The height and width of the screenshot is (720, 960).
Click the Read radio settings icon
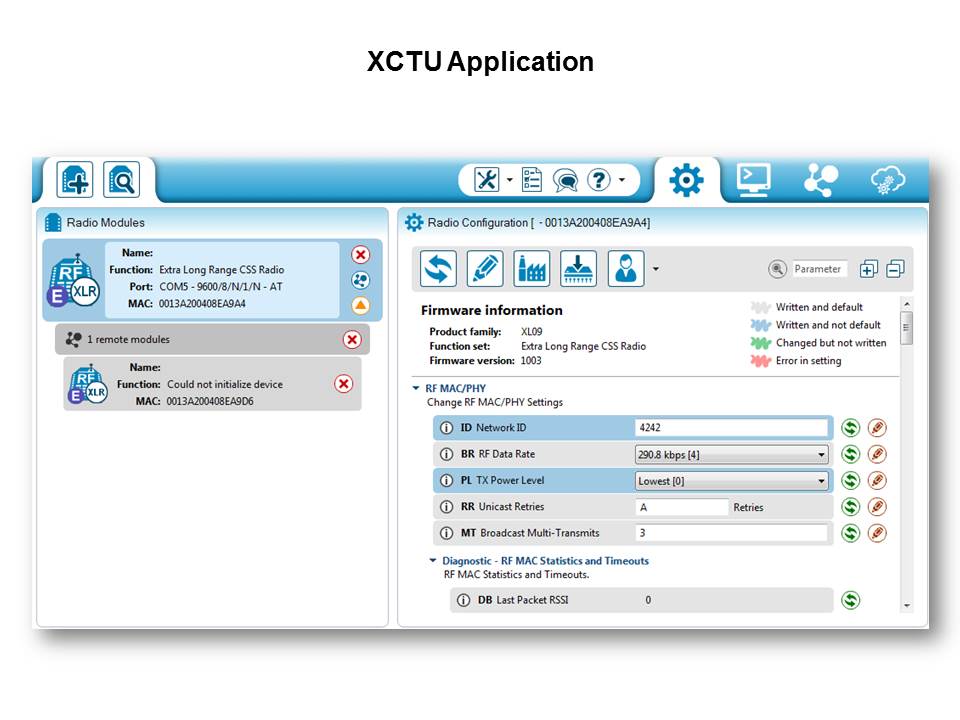point(438,269)
